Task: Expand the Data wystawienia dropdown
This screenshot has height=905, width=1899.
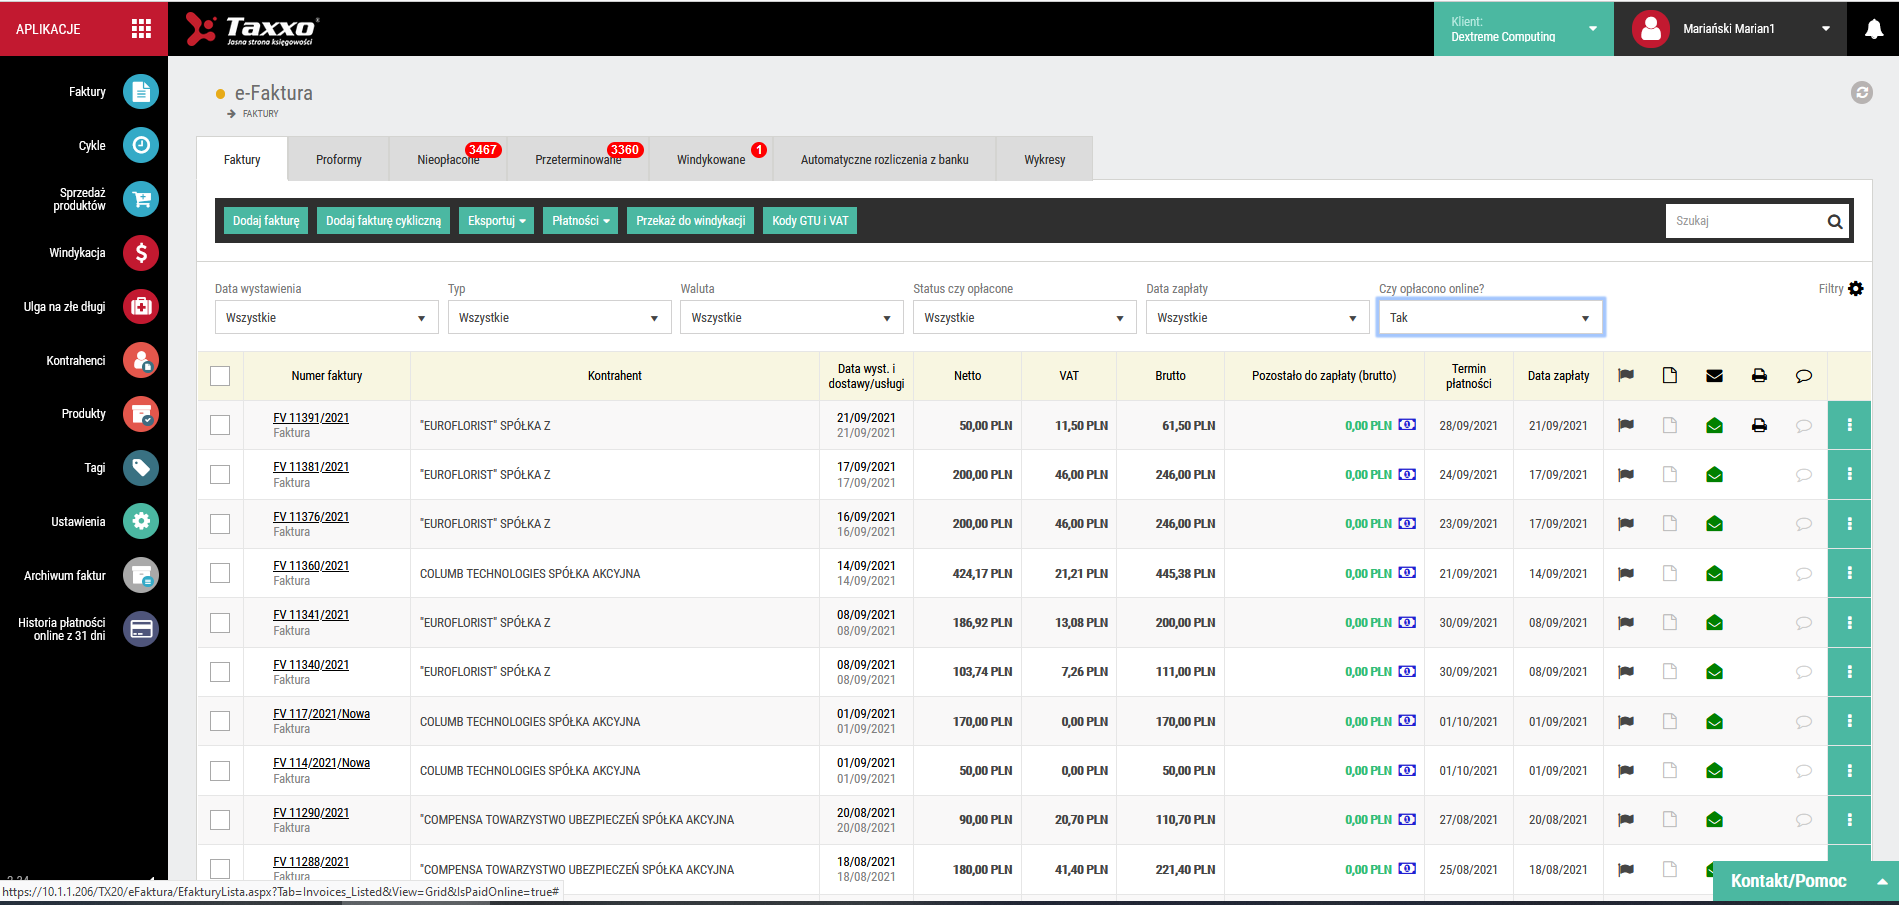Action: [x=326, y=318]
